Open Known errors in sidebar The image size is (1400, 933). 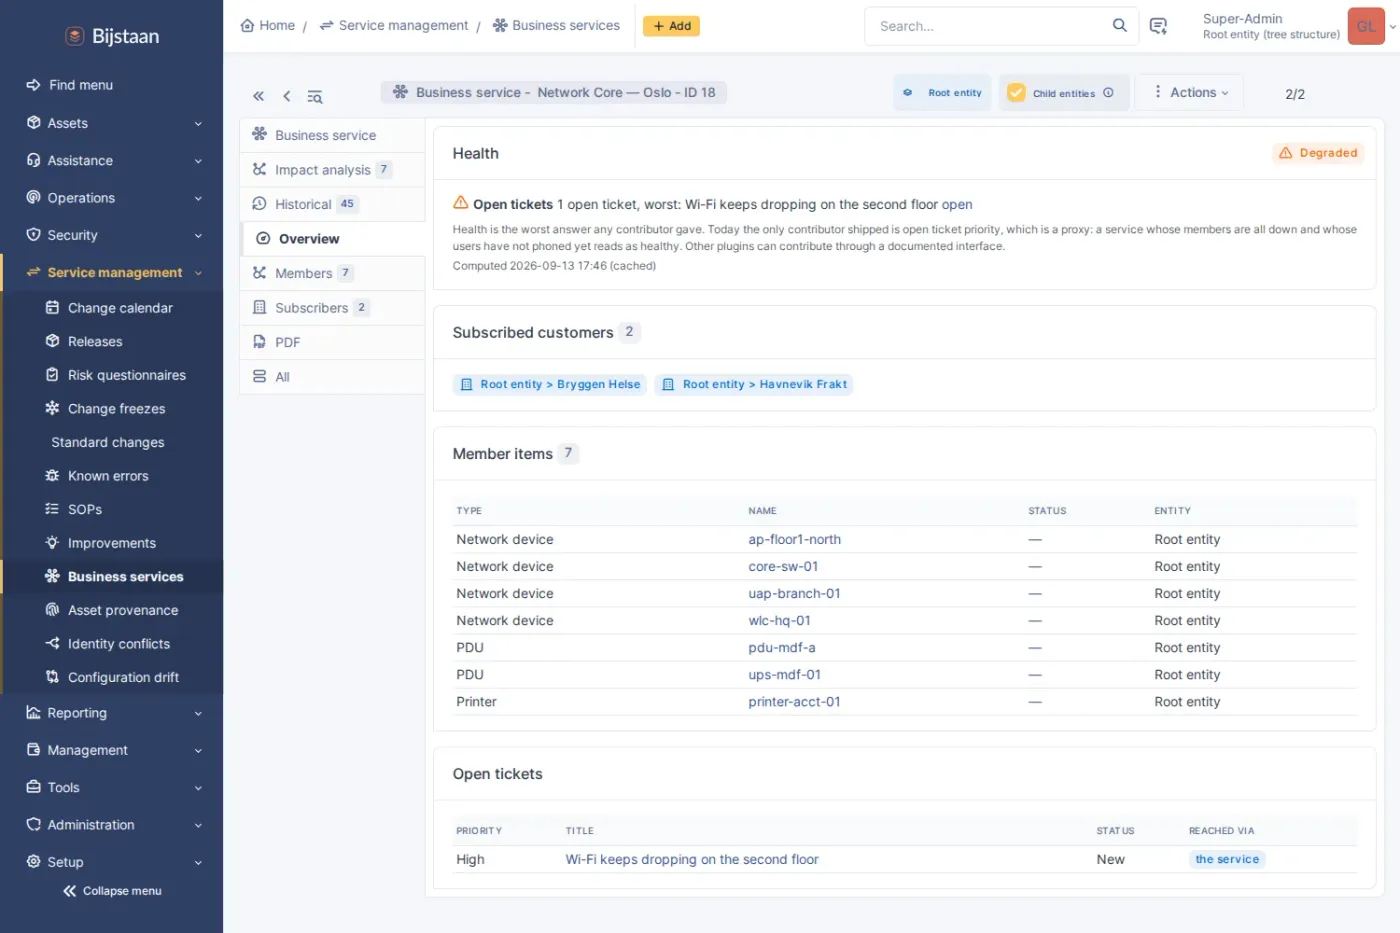pyautogui.click(x=108, y=476)
